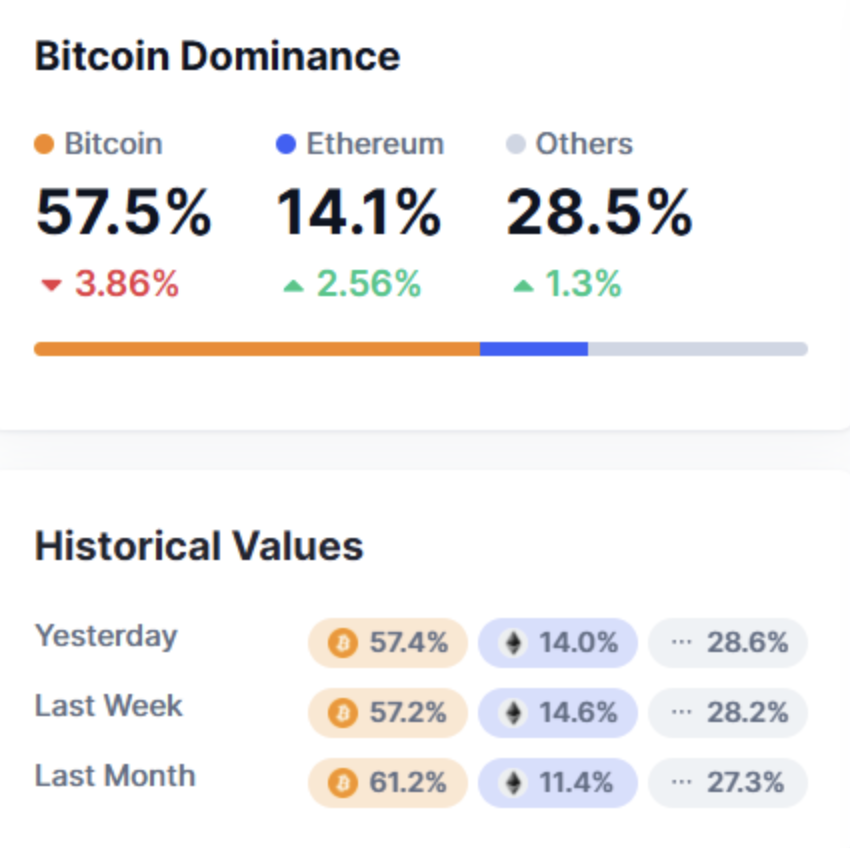Image resolution: width=850 pixels, height=848 pixels.
Task: Select the 61.2% Bitcoin Last Month pill
Action: point(388,782)
